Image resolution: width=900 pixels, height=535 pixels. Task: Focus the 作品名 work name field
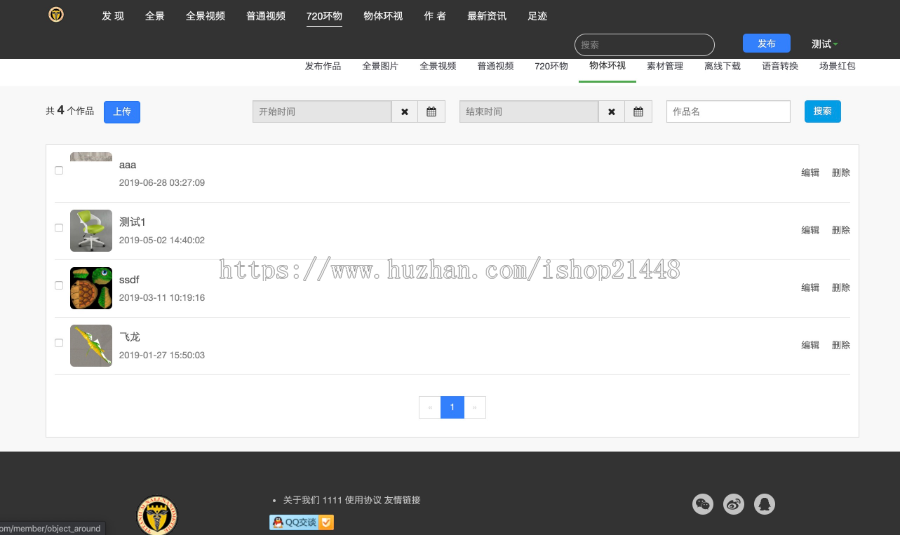pos(728,111)
